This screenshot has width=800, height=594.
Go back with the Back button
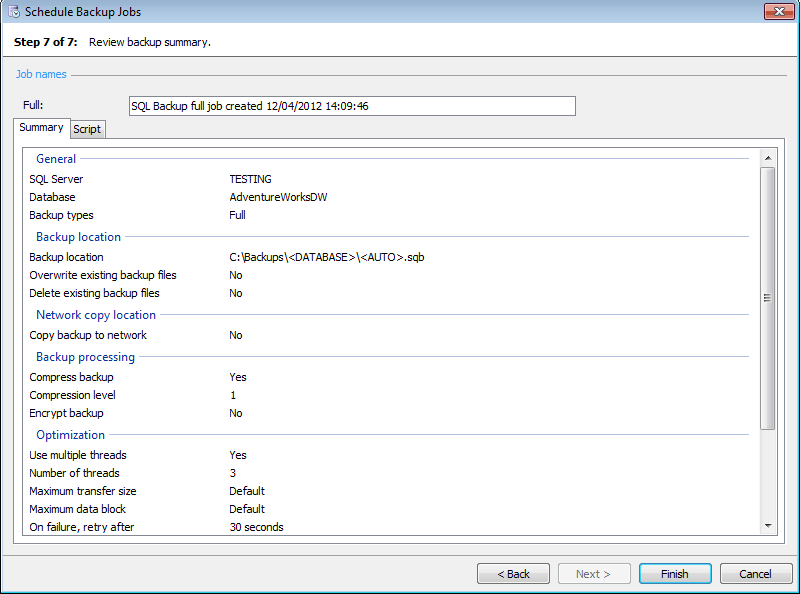[x=513, y=574]
